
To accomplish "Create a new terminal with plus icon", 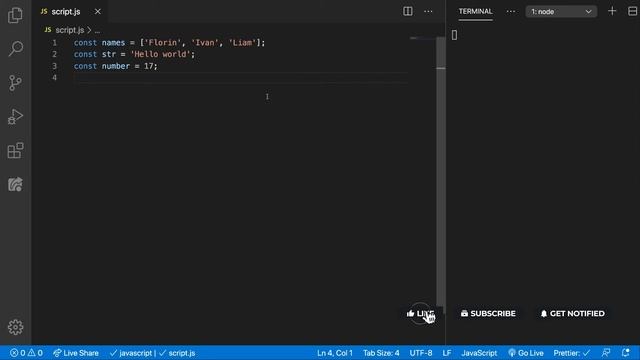I will pos(612,11).
